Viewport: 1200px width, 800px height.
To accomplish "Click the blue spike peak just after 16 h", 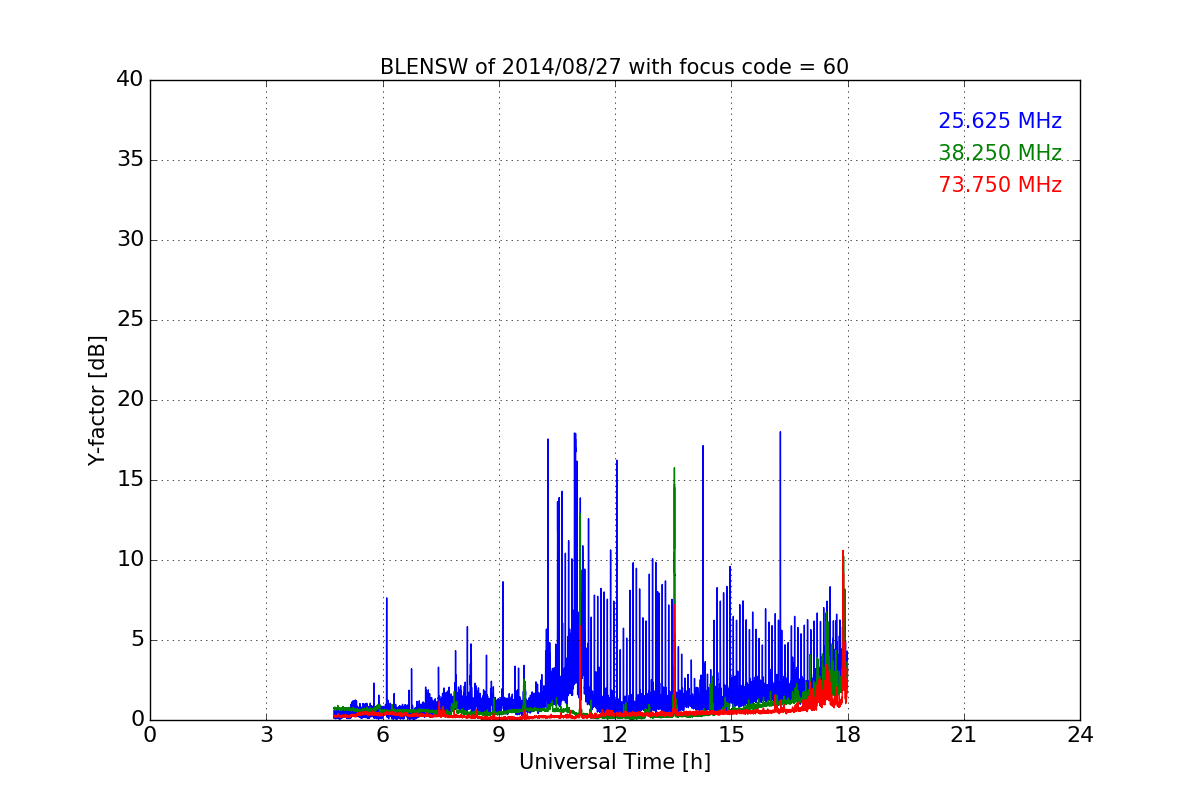I will tap(780, 433).
